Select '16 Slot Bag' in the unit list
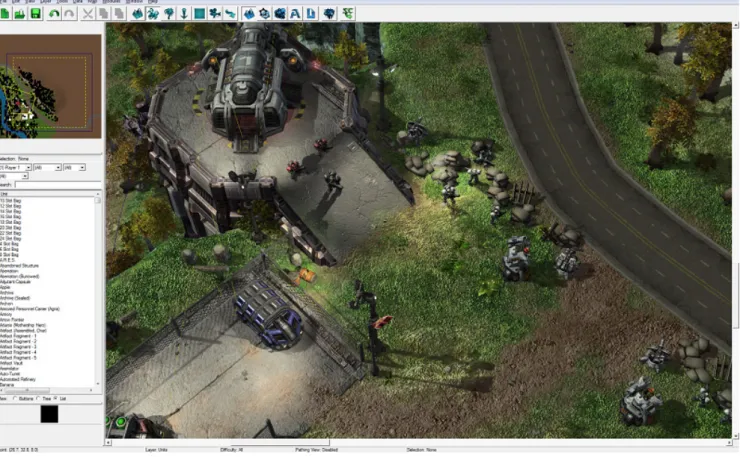Image resolution: width=740 pixels, height=457 pixels. point(10,217)
